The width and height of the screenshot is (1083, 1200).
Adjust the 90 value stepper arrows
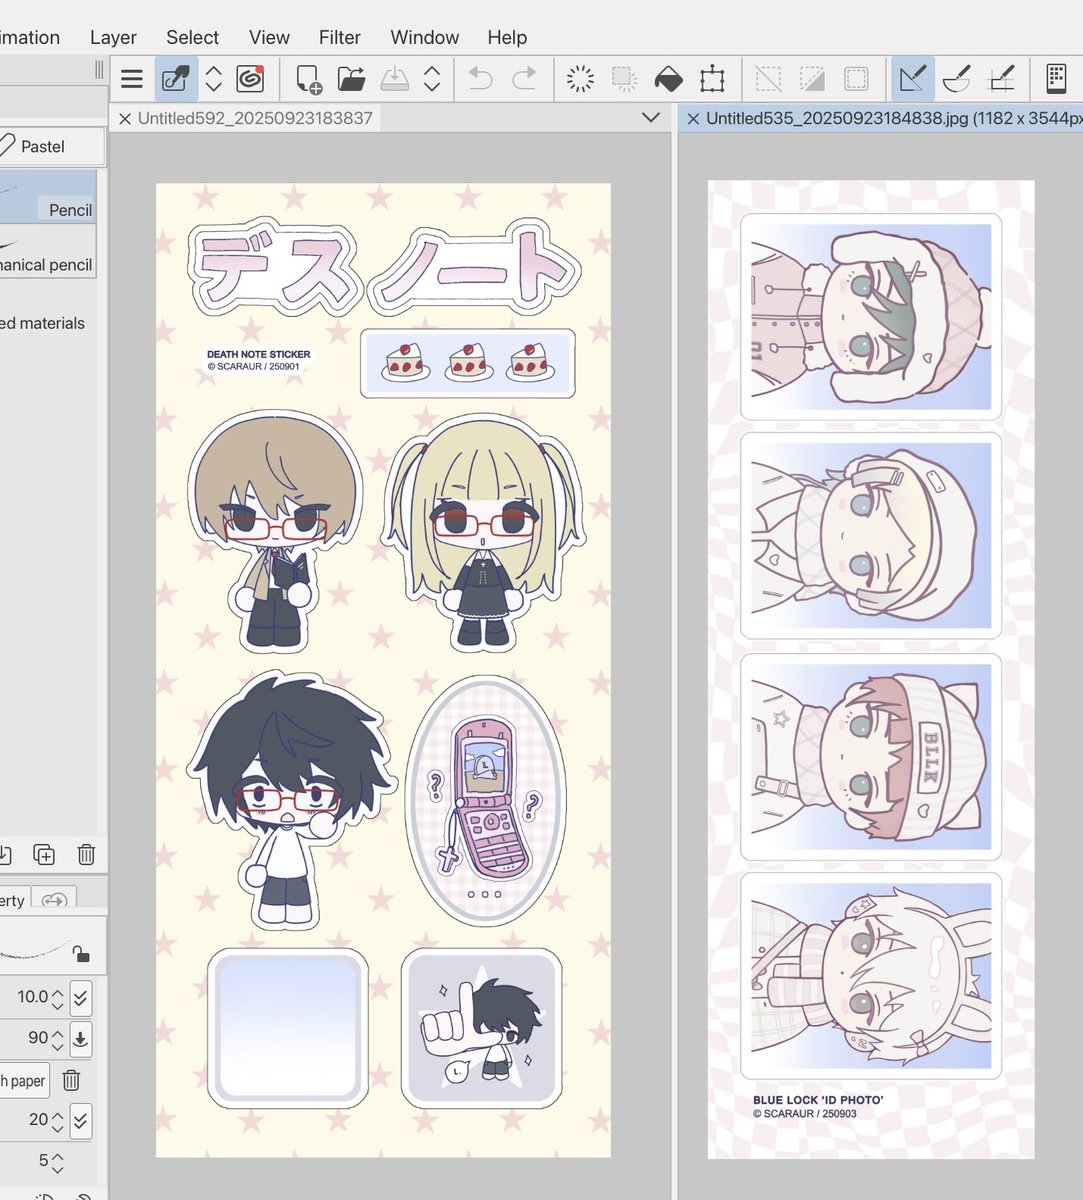coord(57,1038)
